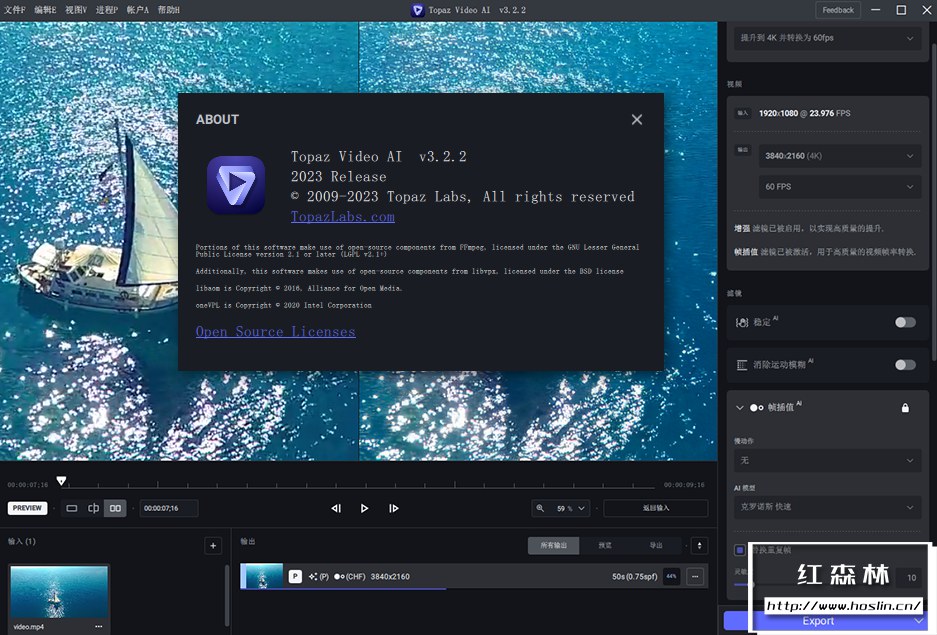Click the output sort arrows button

(x=699, y=545)
